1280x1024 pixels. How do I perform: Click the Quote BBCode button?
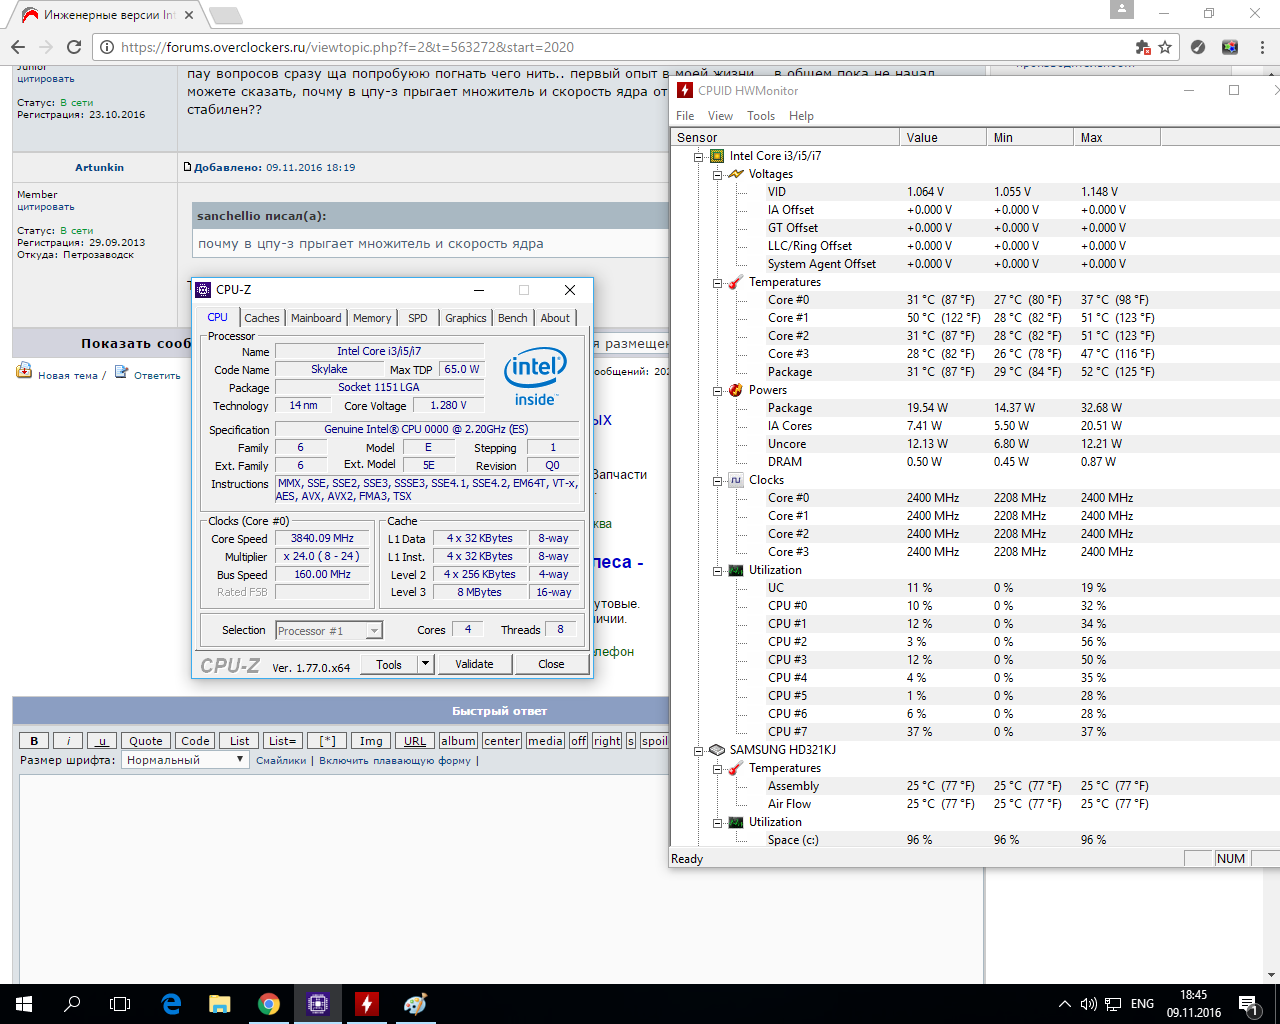[x=146, y=741]
